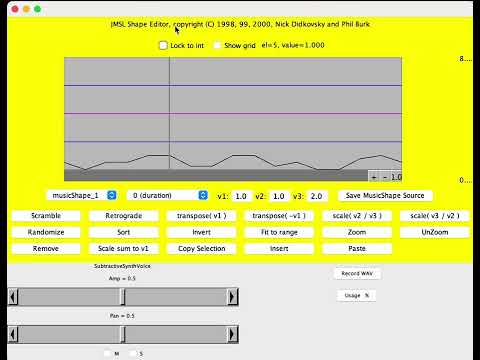Tick the M checkbox below Pan slider

(107, 353)
